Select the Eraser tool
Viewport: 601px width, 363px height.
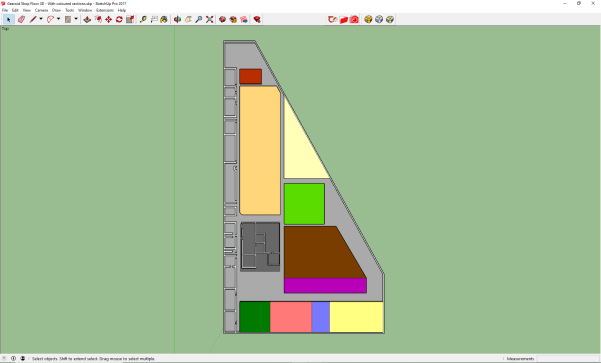(x=21, y=20)
